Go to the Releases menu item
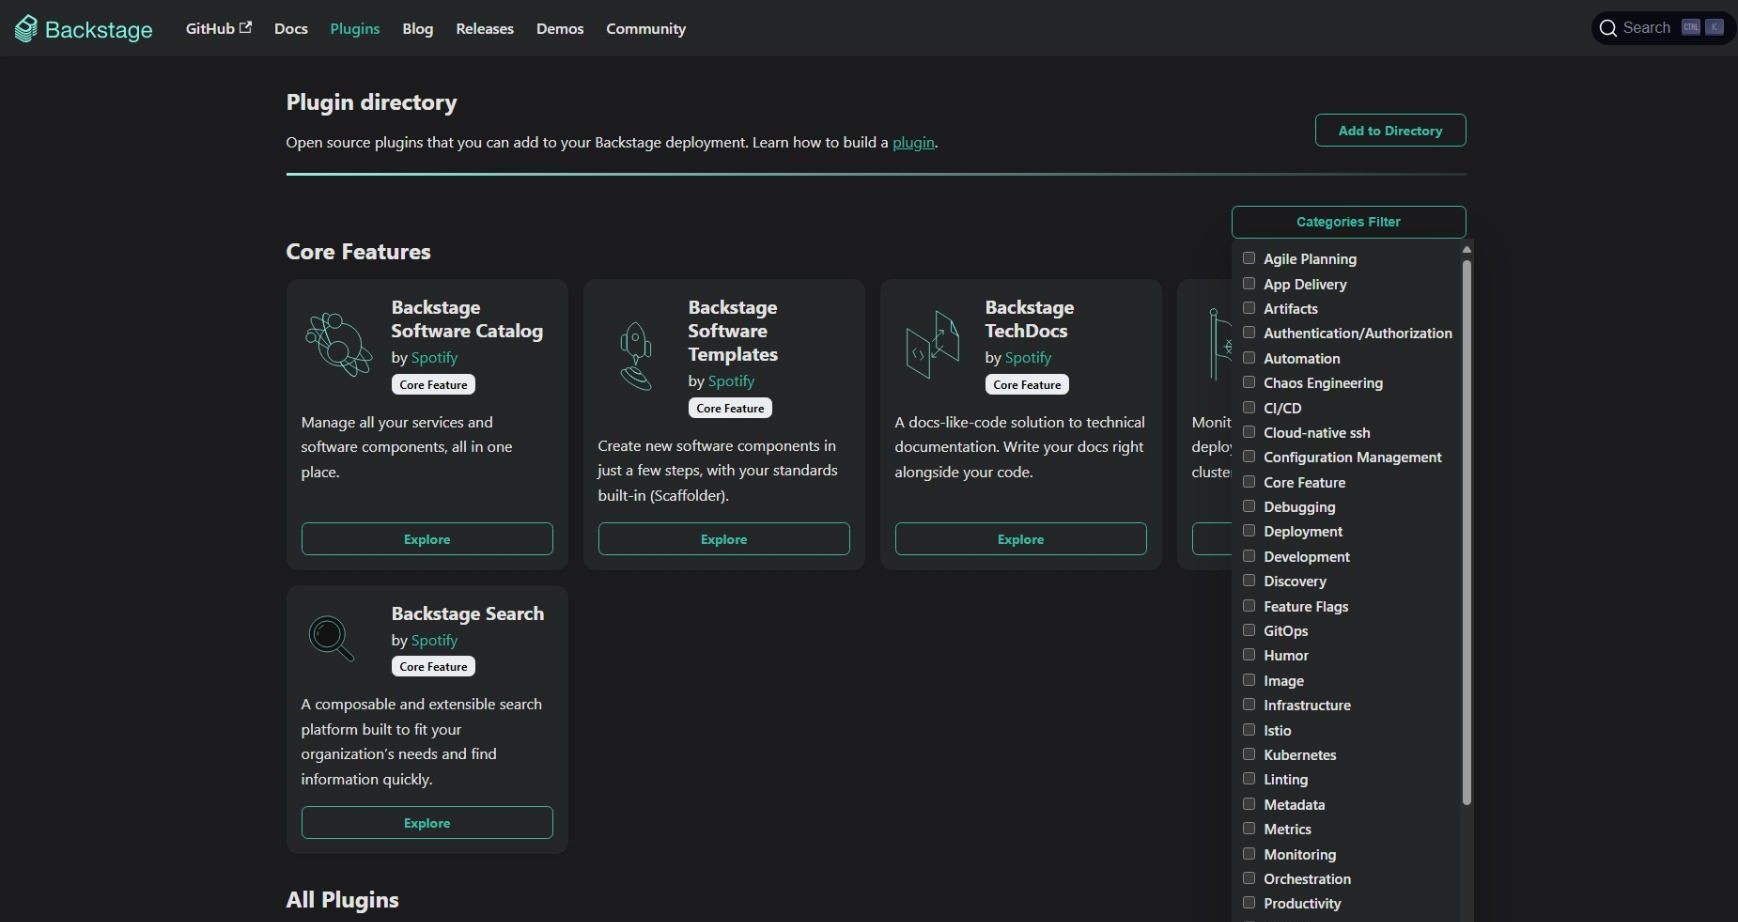The height and width of the screenshot is (922, 1738). [x=484, y=29]
